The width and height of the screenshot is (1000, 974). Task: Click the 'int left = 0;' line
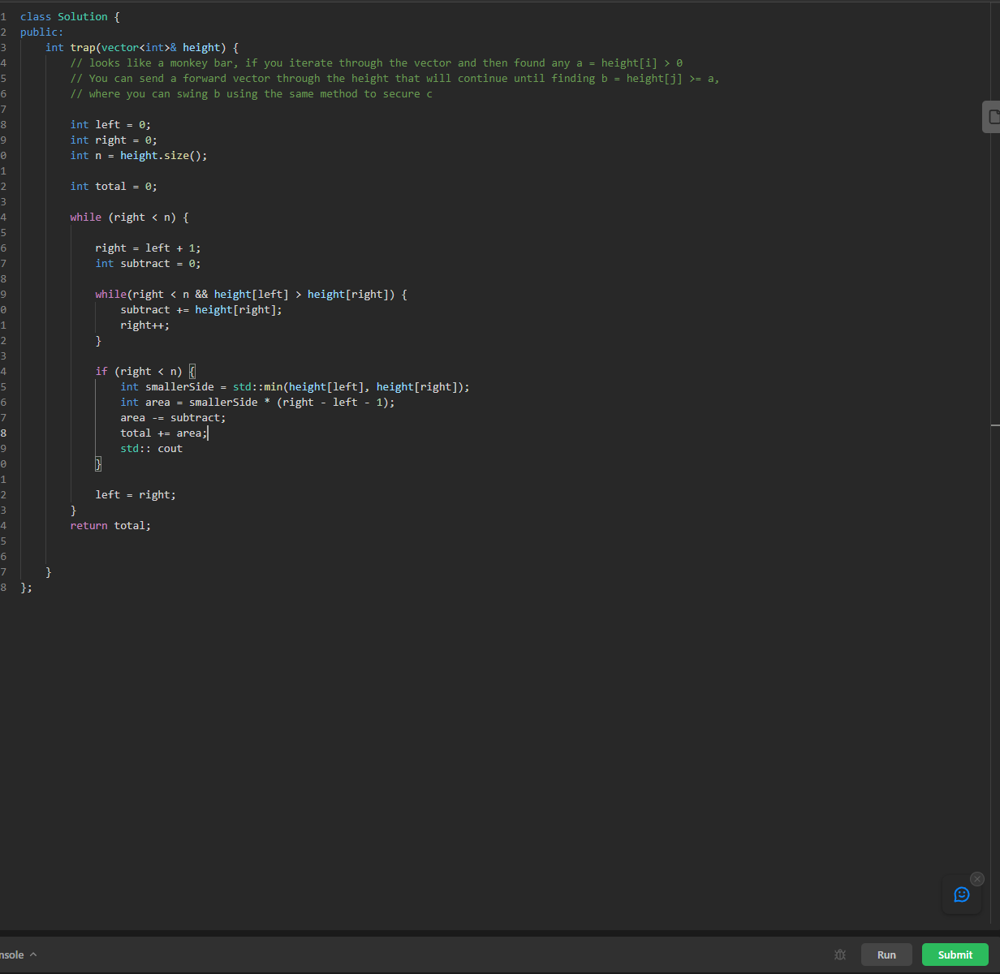[x=110, y=124]
